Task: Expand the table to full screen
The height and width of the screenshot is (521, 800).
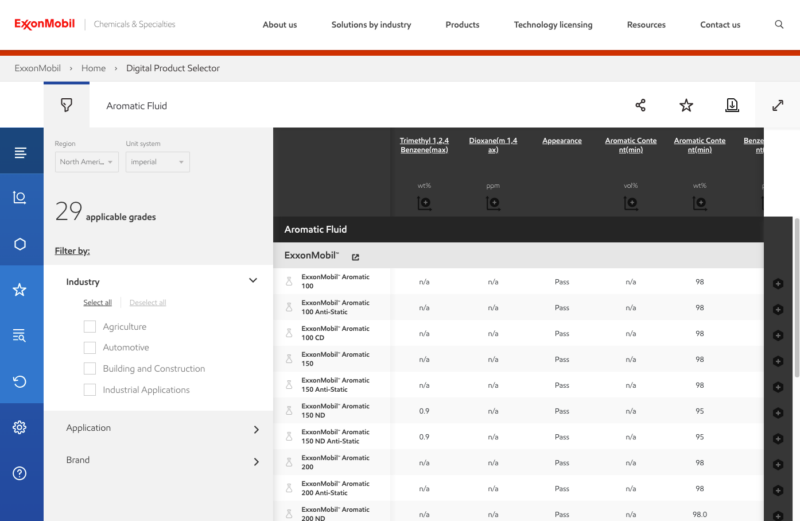Action: 778,105
